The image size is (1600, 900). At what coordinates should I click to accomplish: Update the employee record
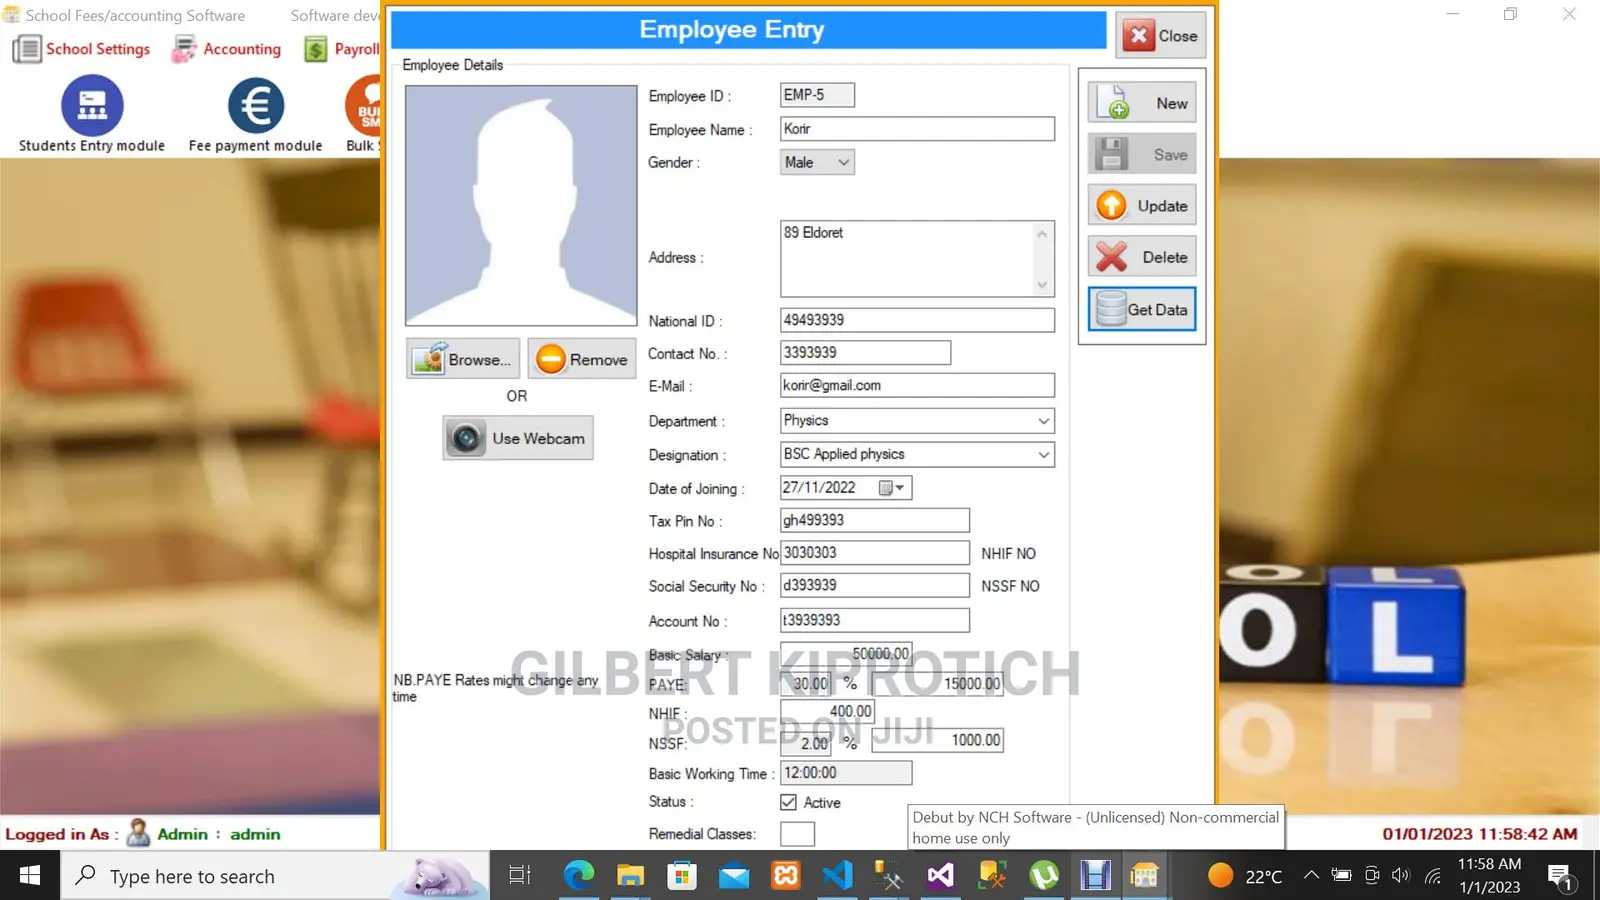coord(1142,205)
